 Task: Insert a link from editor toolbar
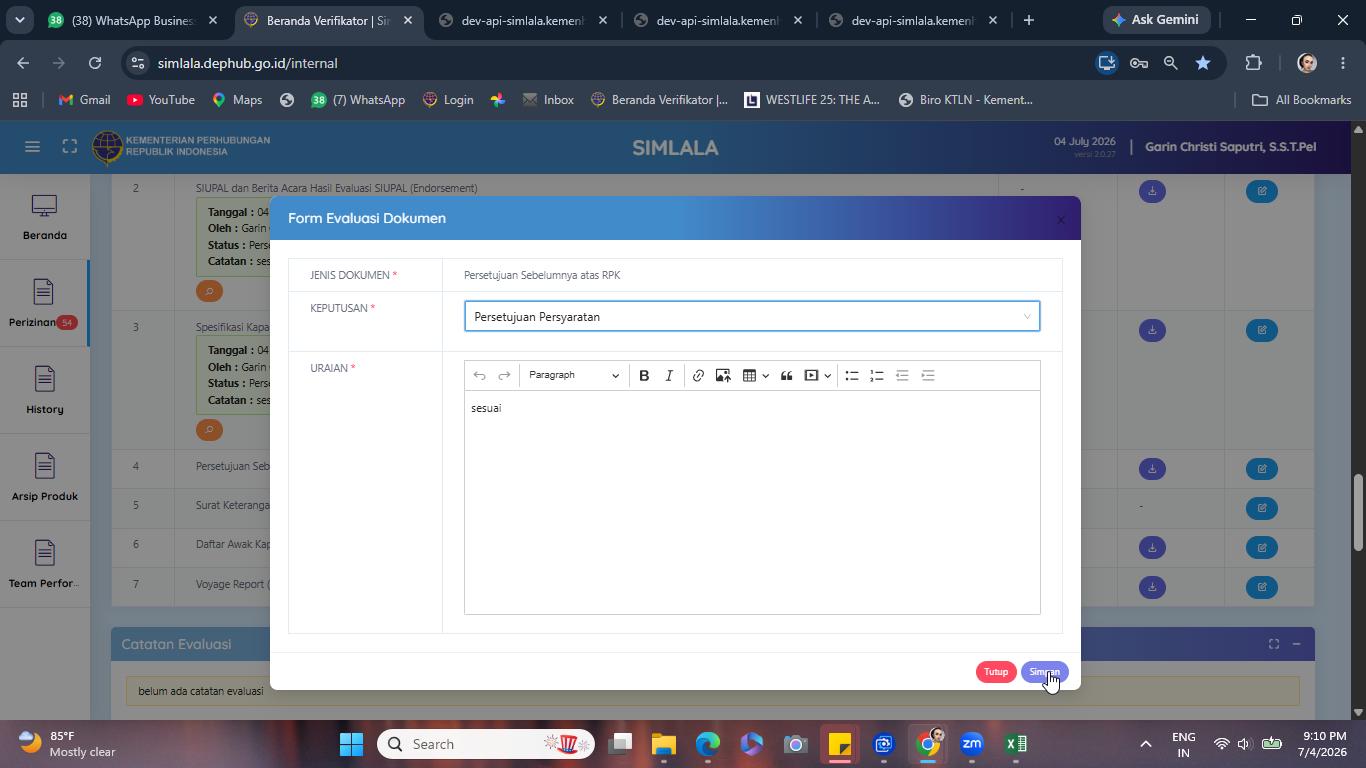coord(698,376)
